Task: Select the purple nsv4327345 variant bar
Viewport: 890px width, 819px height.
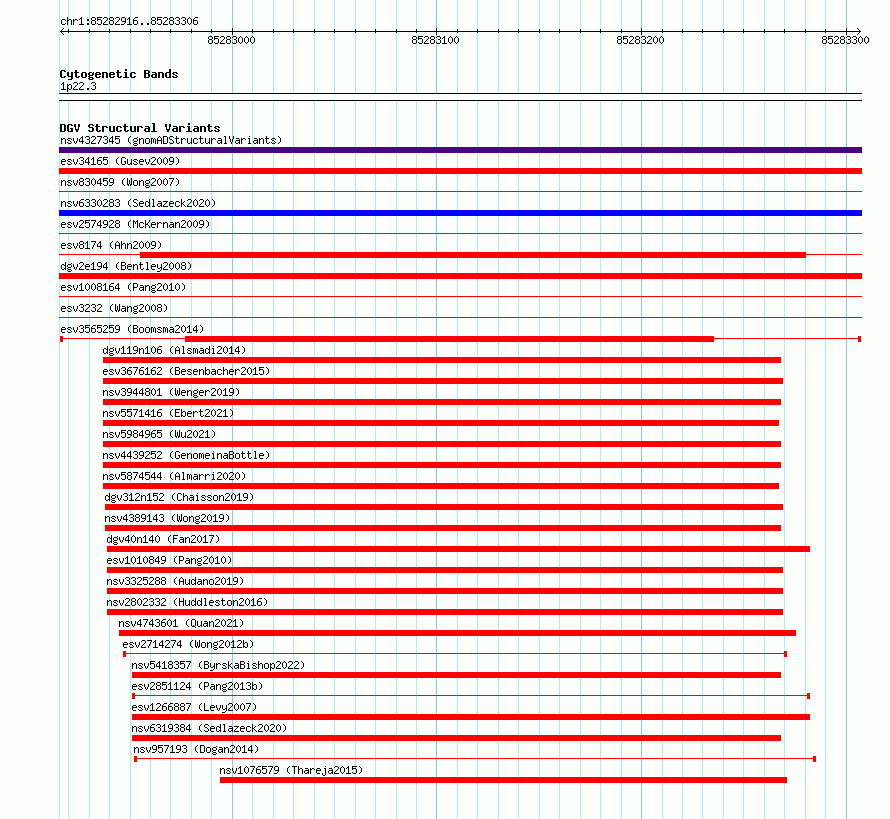Action: pos(460,150)
